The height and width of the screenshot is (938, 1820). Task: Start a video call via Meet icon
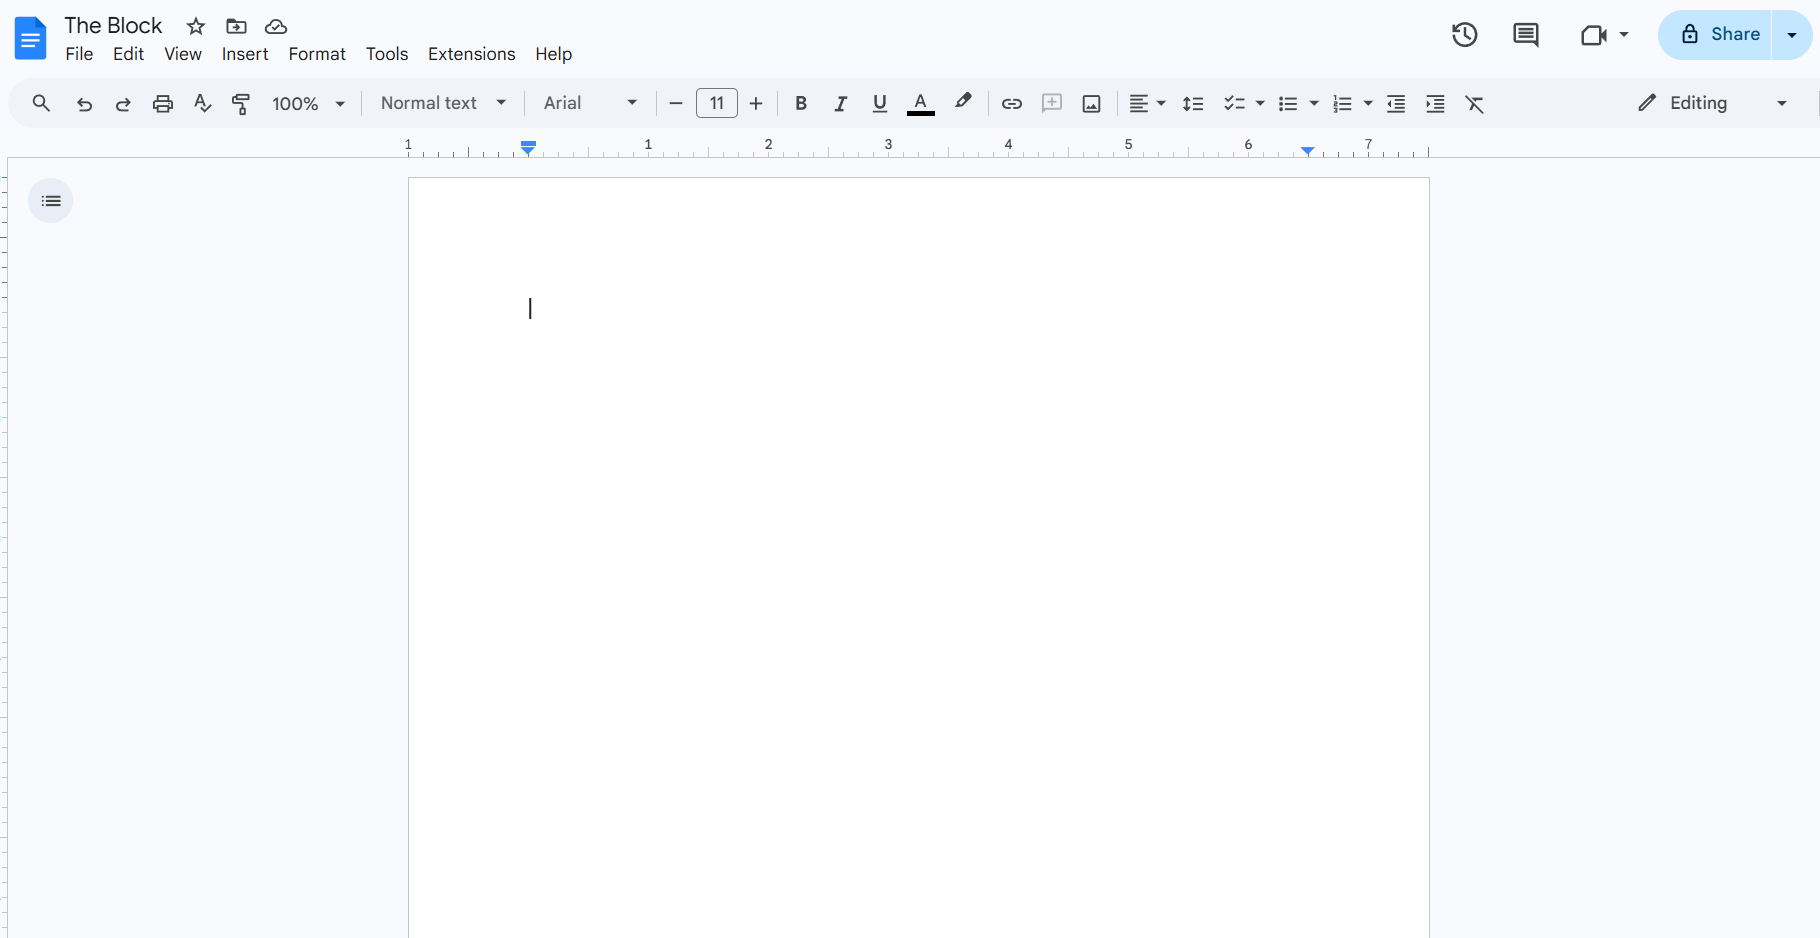click(1593, 35)
